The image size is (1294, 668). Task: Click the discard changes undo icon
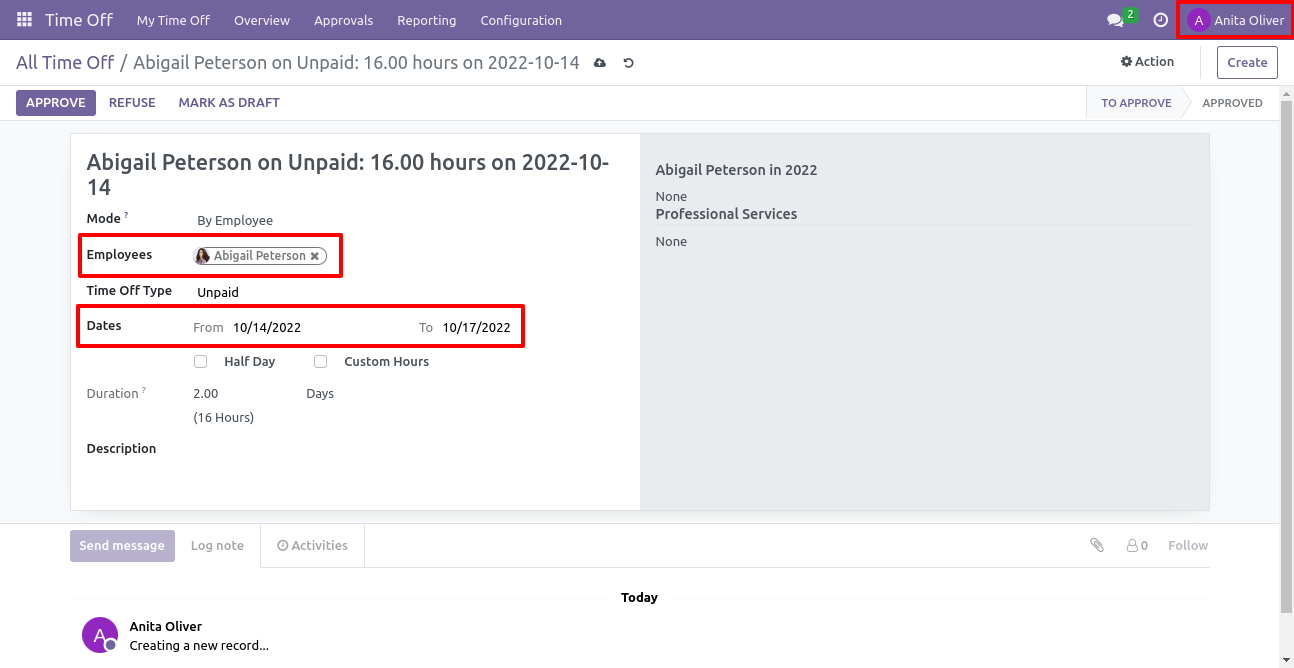[629, 63]
